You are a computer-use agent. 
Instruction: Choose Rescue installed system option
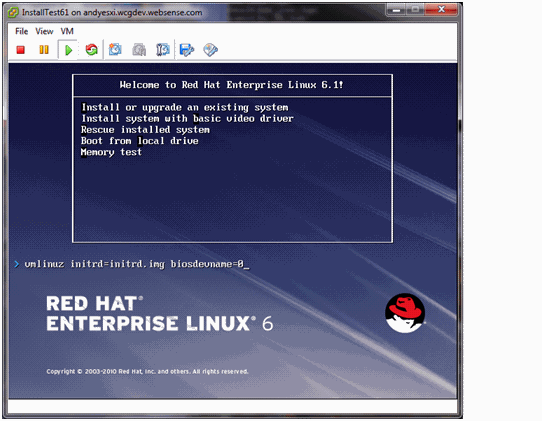pos(145,130)
